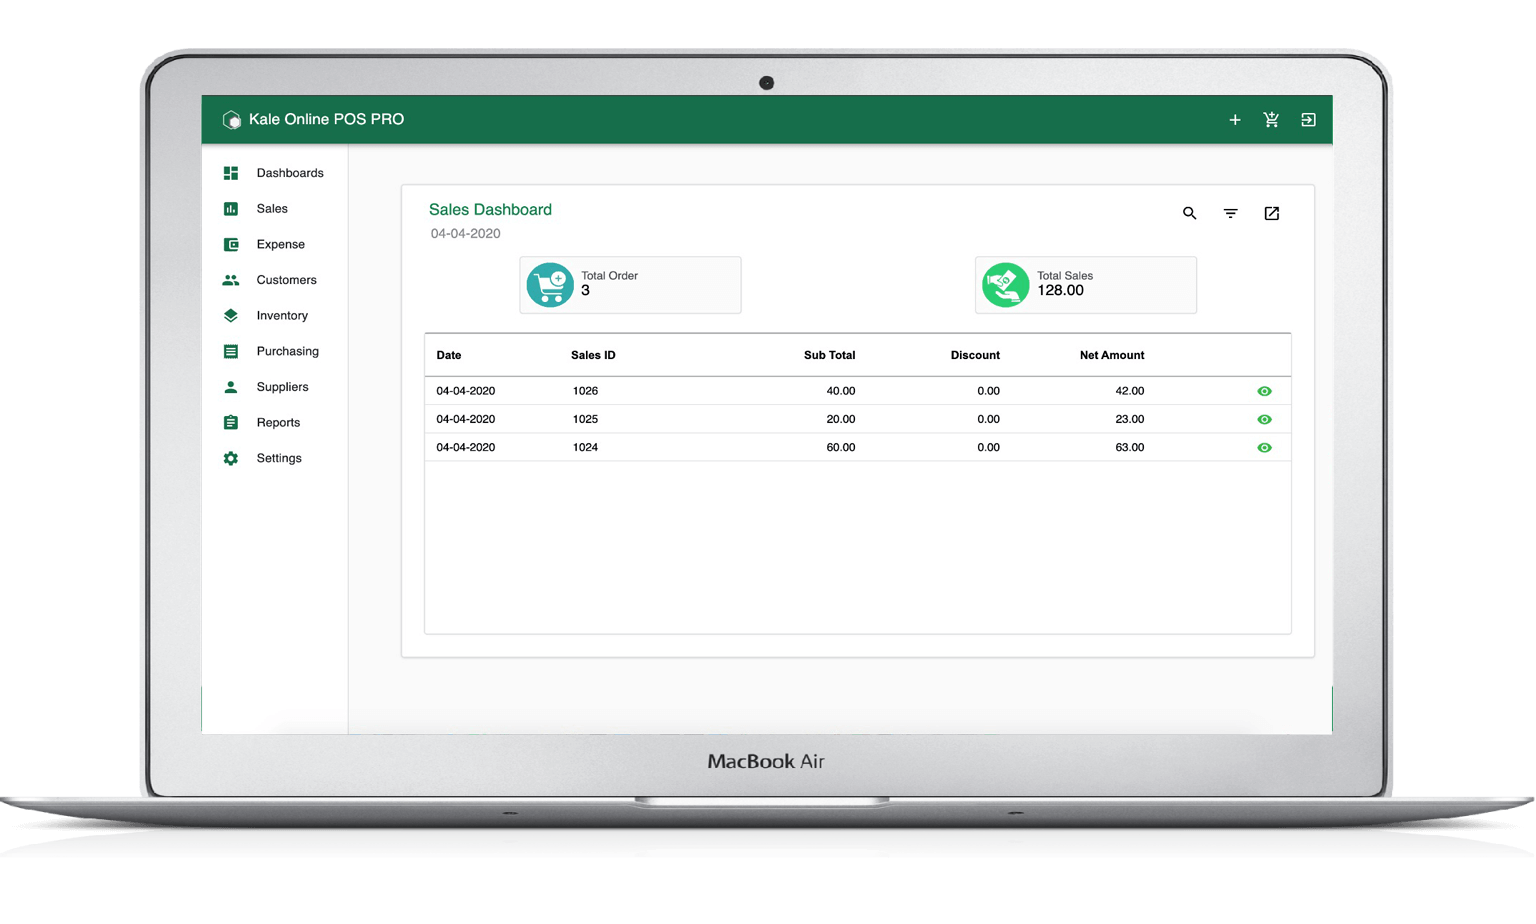The height and width of the screenshot is (924, 1536).
Task: Go to Sales in the sidebar
Action: [x=271, y=209]
